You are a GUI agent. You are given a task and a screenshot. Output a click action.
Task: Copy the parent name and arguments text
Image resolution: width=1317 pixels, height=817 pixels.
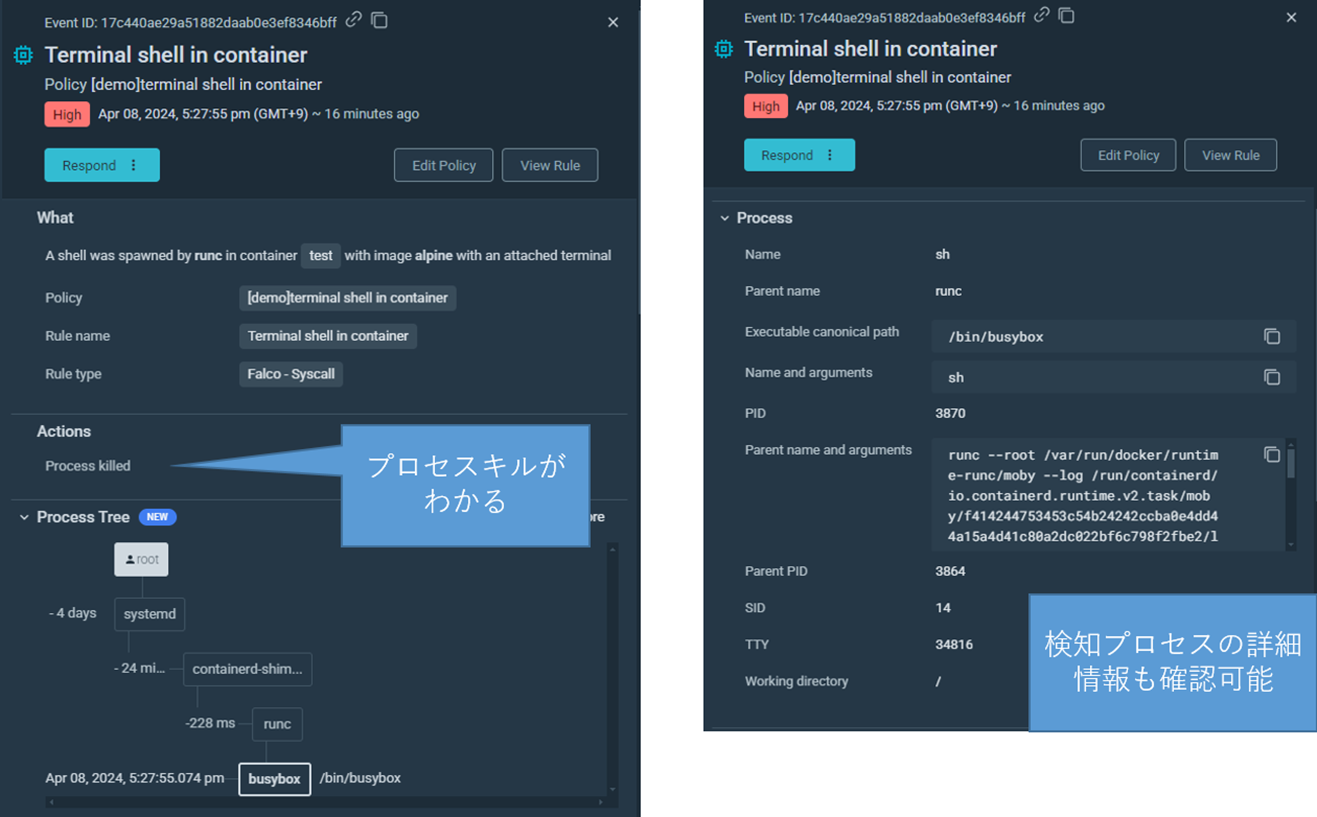pos(1272,454)
